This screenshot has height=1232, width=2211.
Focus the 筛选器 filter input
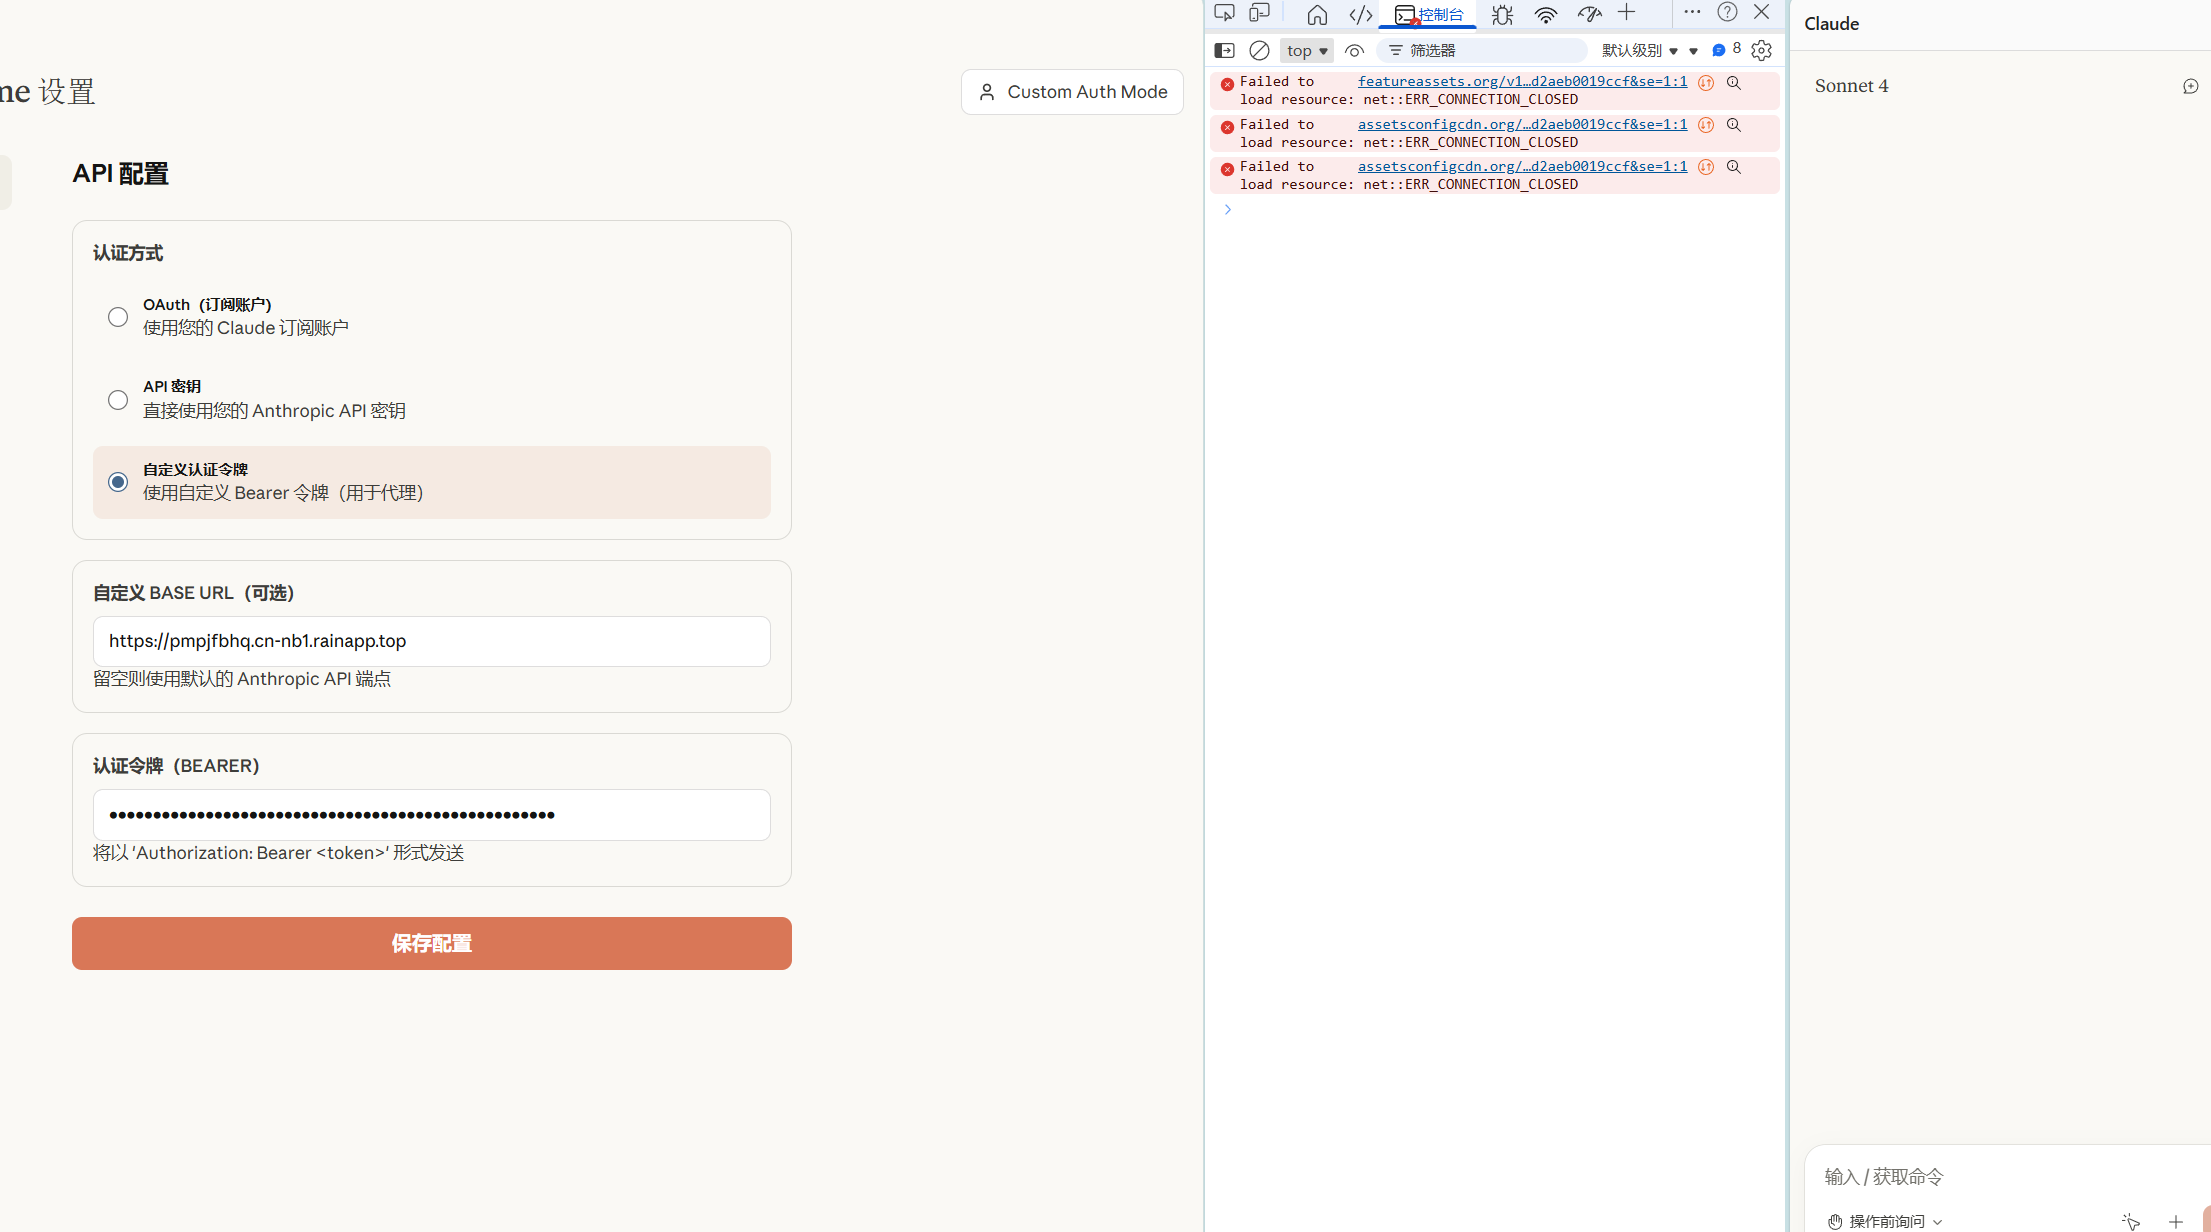(x=1482, y=50)
